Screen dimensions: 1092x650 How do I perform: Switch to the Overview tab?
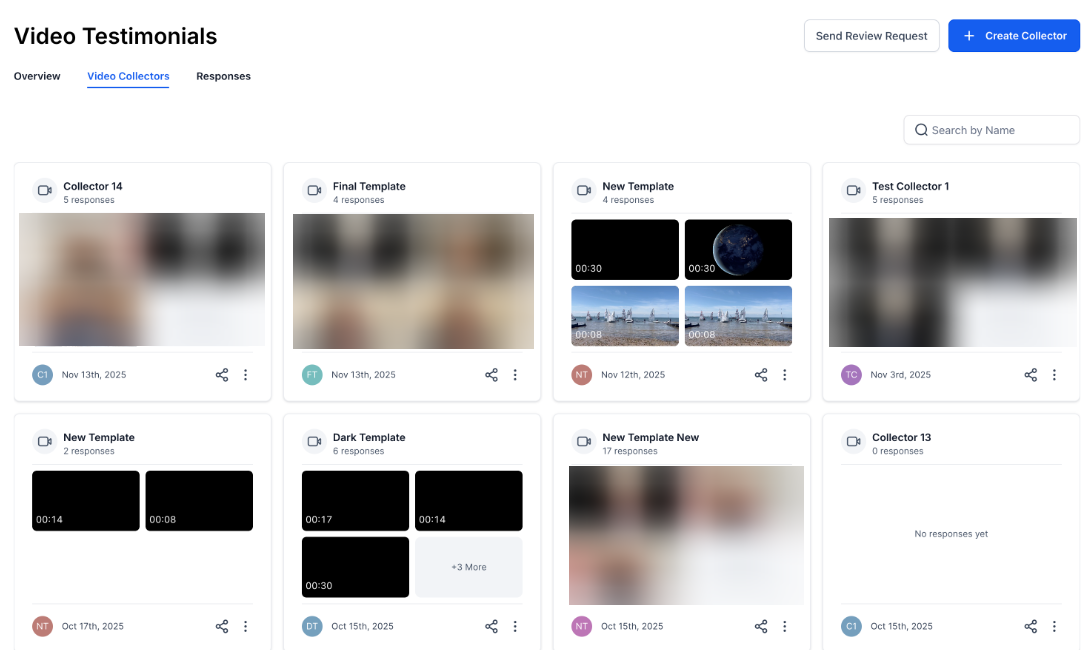(37, 76)
